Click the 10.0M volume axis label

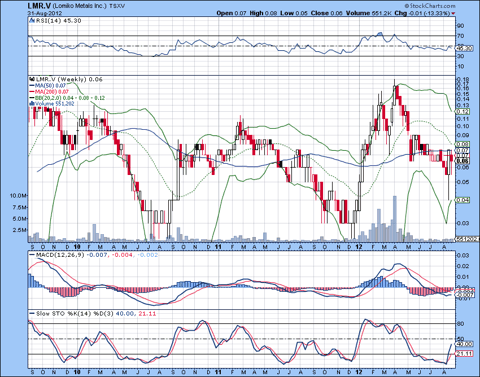click(x=19, y=195)
